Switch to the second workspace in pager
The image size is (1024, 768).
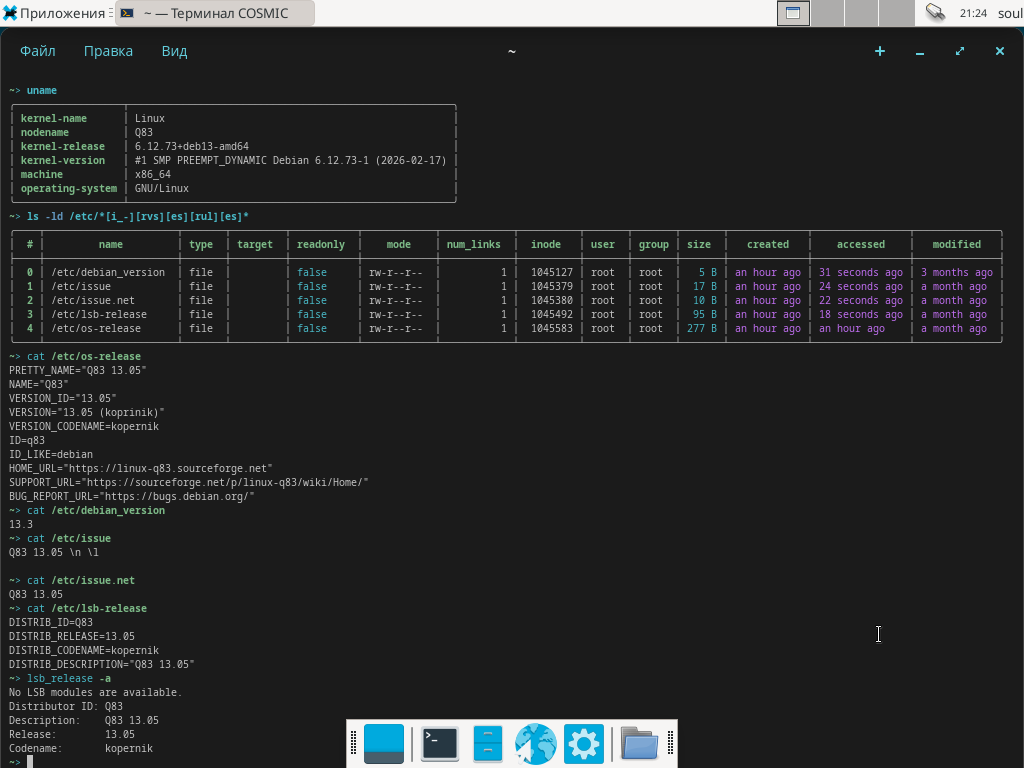tap(827, 13)
